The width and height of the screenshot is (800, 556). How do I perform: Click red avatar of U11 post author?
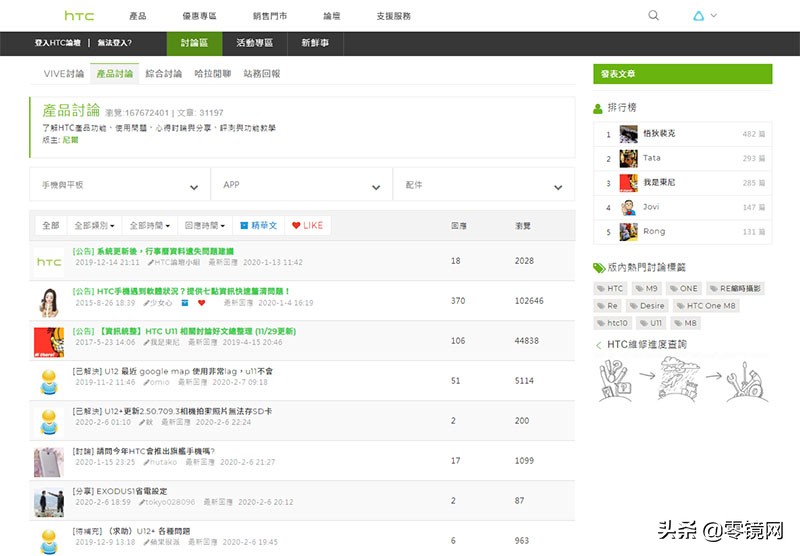point(49,342)
